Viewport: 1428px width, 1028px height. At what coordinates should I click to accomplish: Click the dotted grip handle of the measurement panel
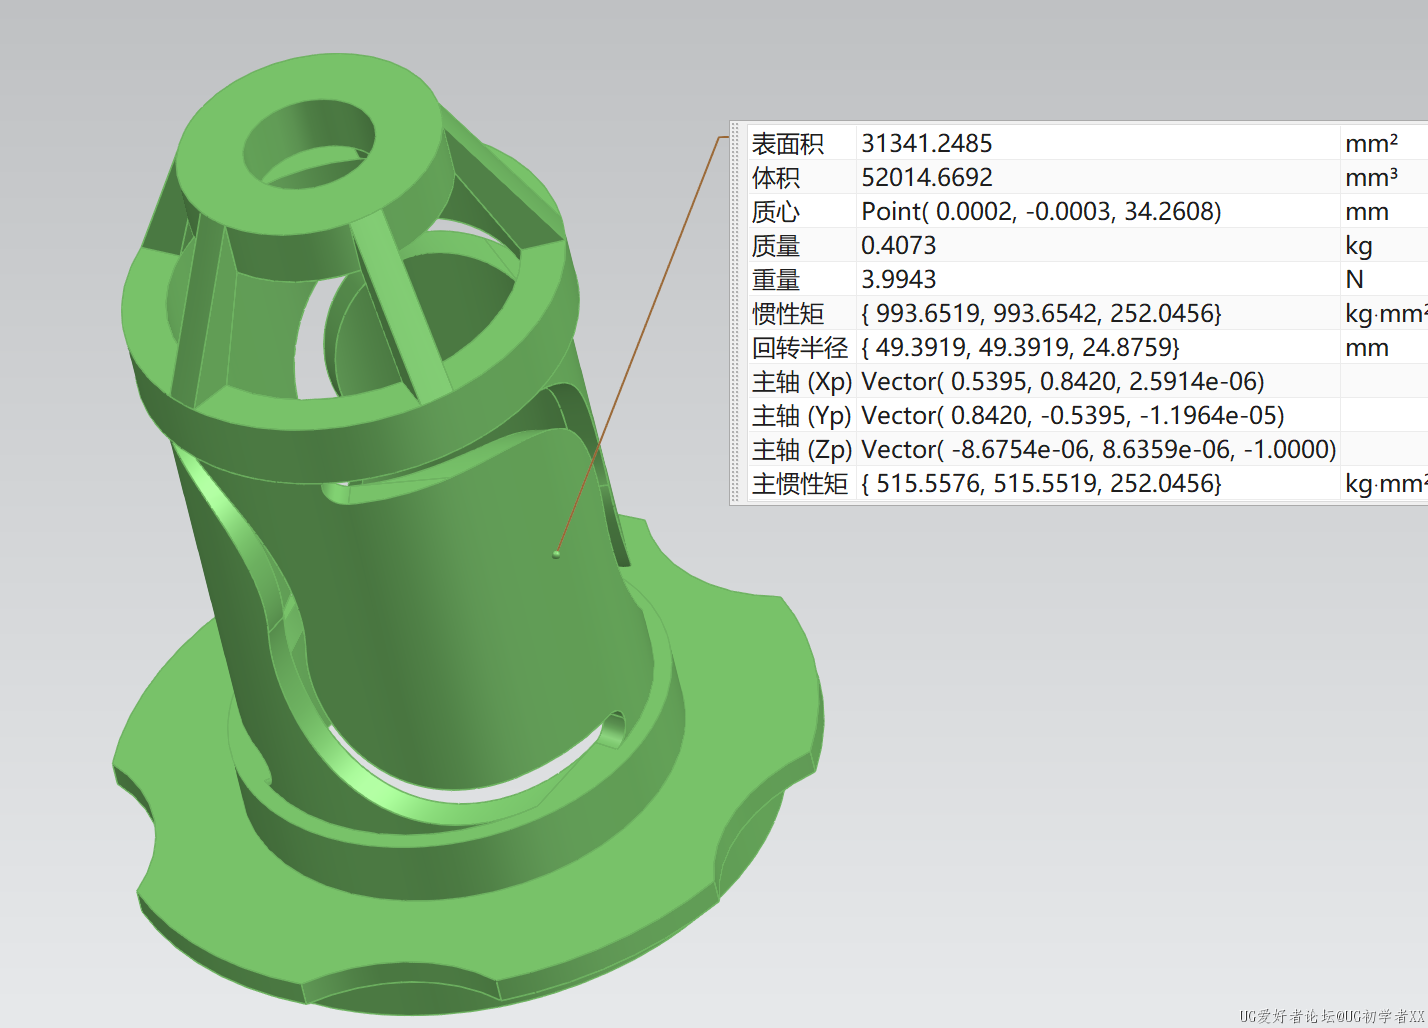[x=736, y=313]
